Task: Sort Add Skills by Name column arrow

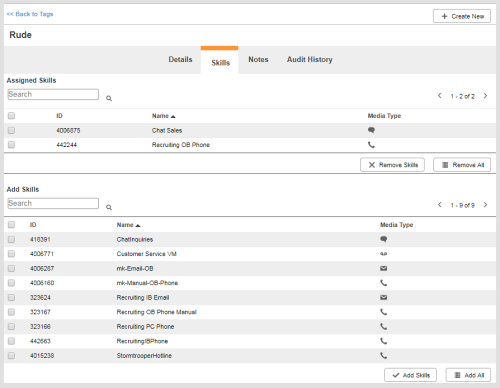Action: [138, 226]
